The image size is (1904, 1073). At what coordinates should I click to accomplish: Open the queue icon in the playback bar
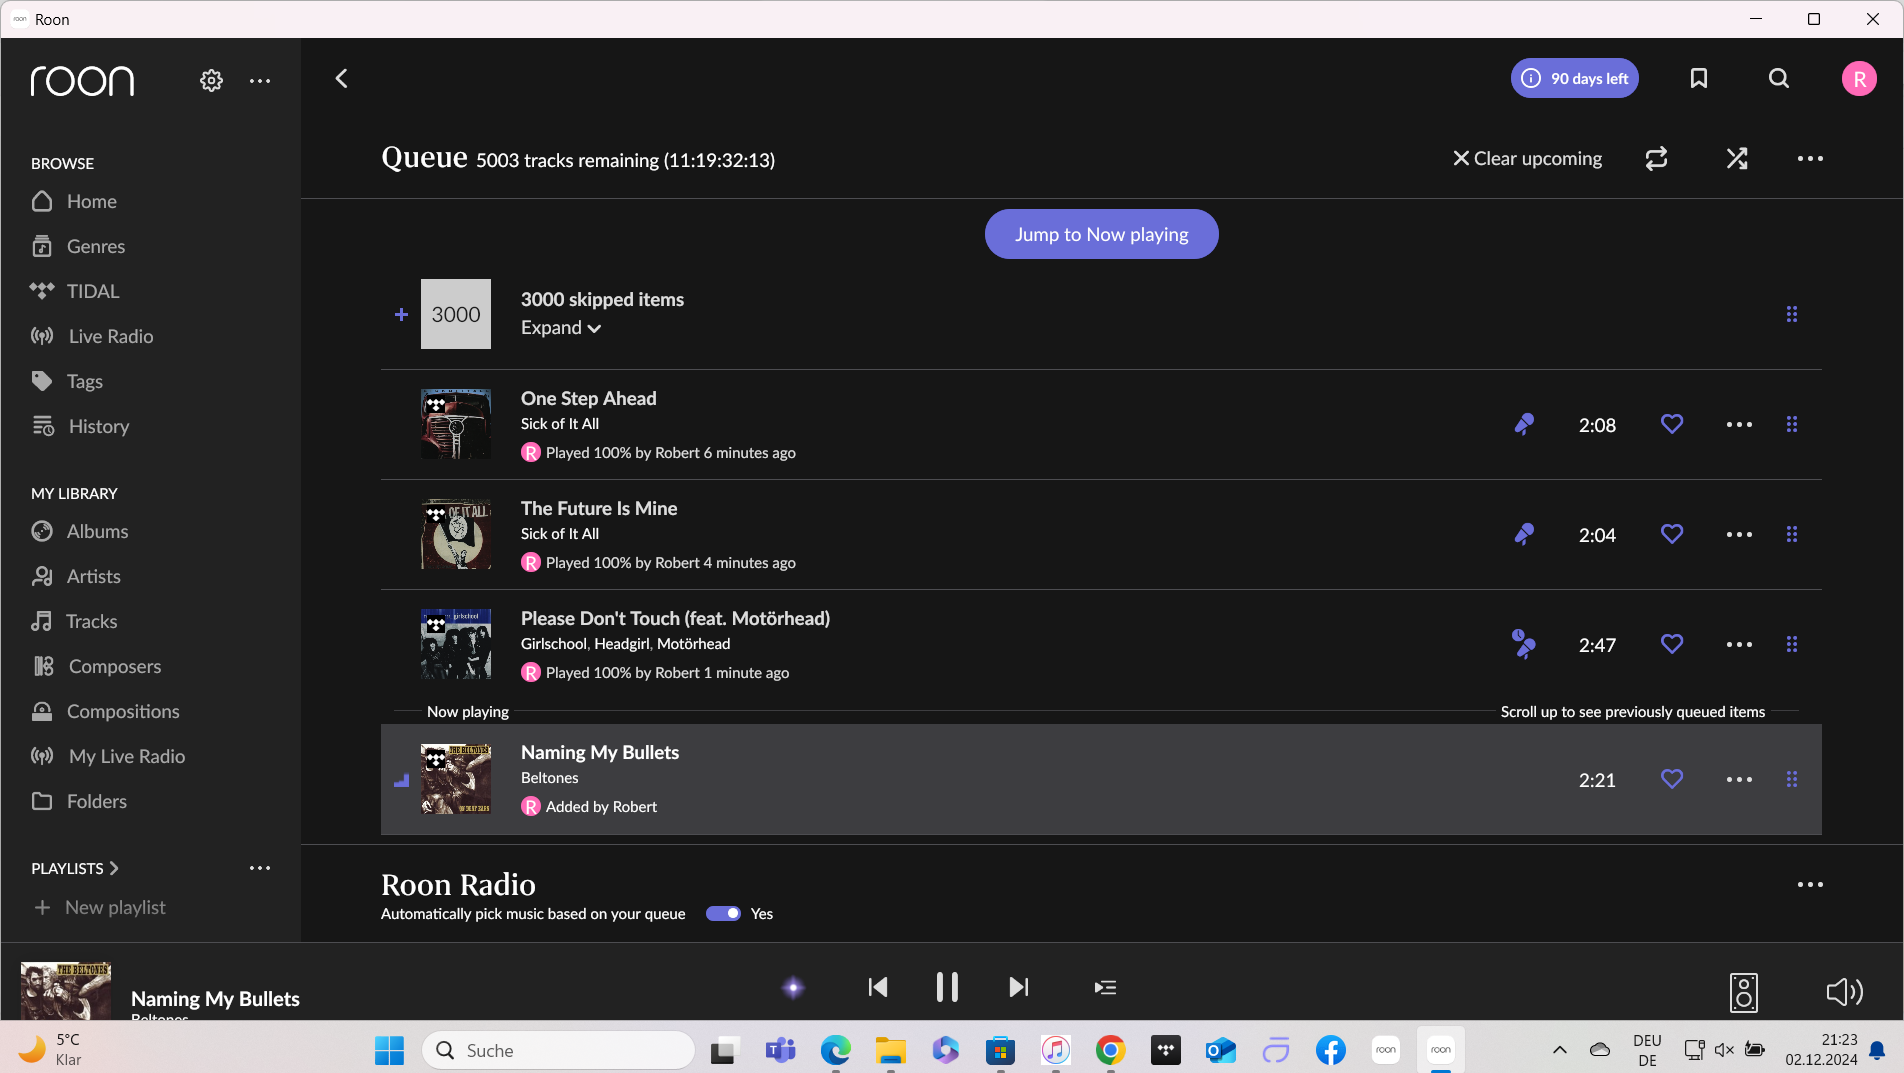(x=1105, y=988)
